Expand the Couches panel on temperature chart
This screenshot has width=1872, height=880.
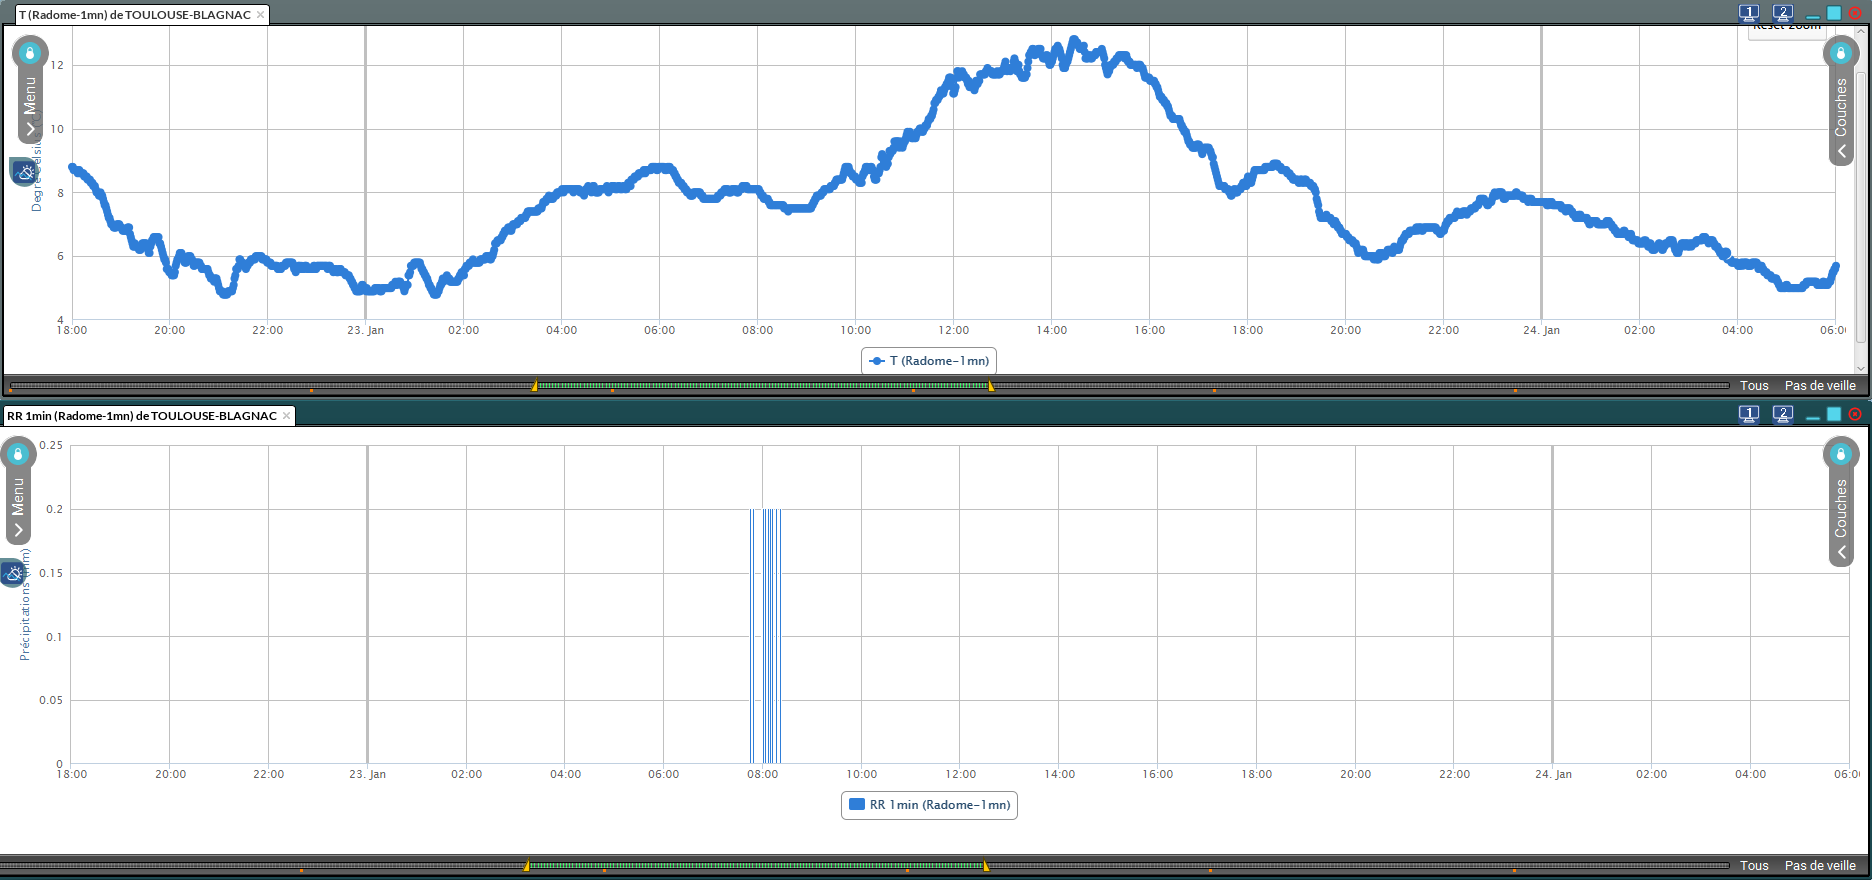[x=1841, y=151]
